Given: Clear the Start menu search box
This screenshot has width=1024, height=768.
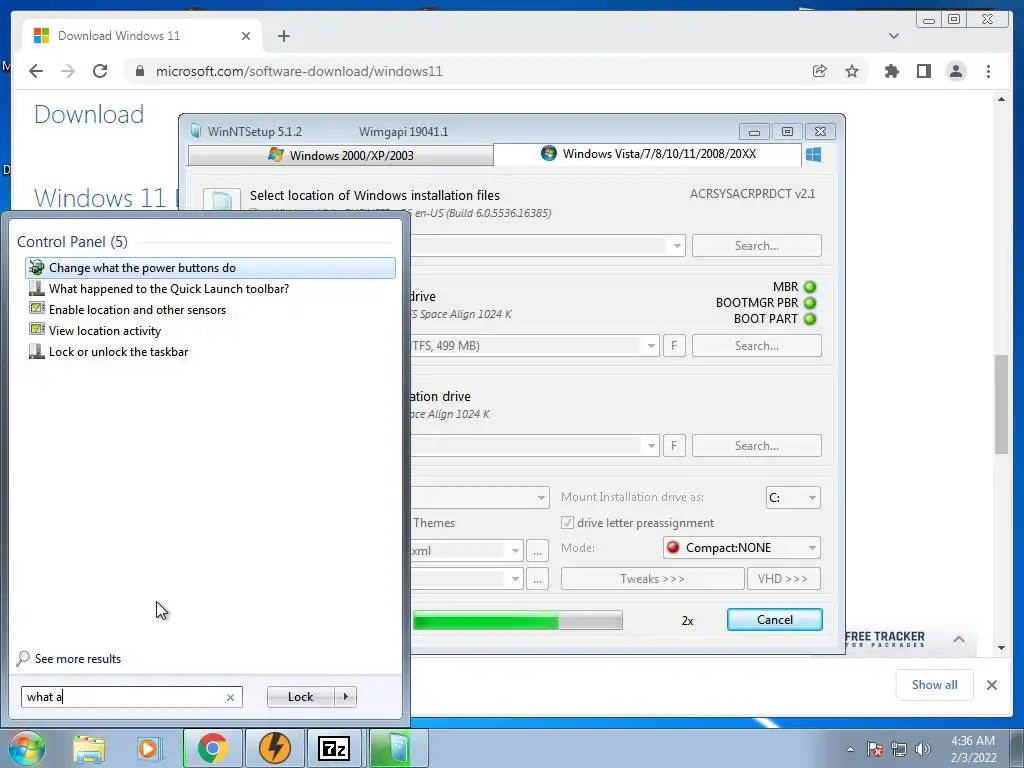Looking at the screenshot, I should (x=230, y=697).
